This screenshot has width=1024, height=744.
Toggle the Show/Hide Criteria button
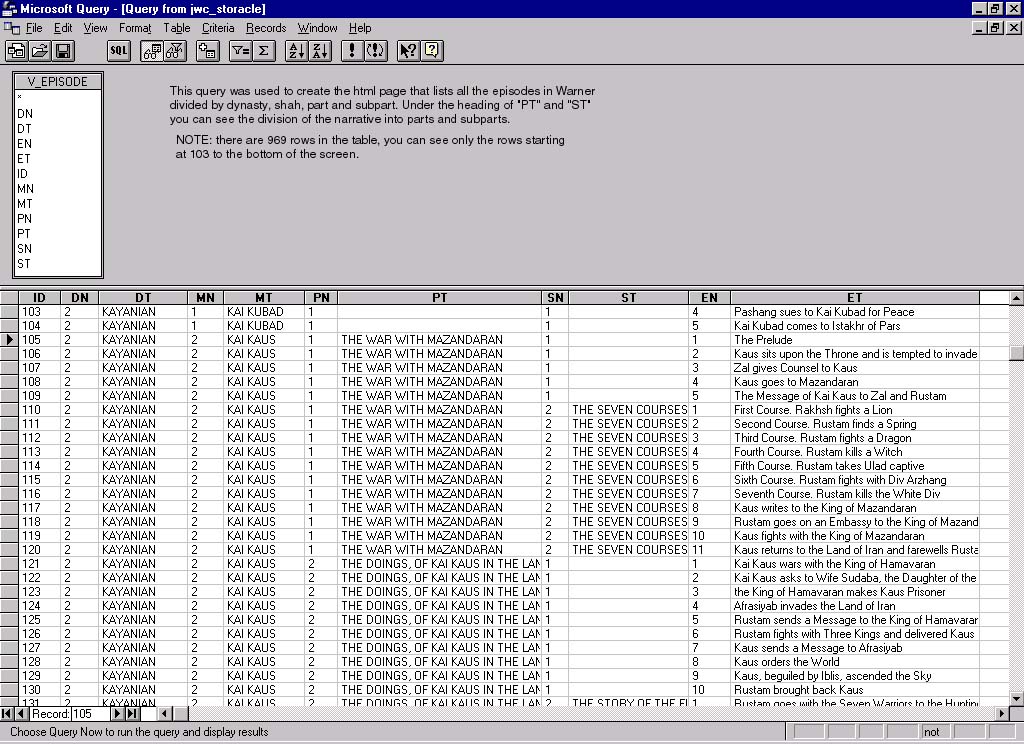[175, 50]
